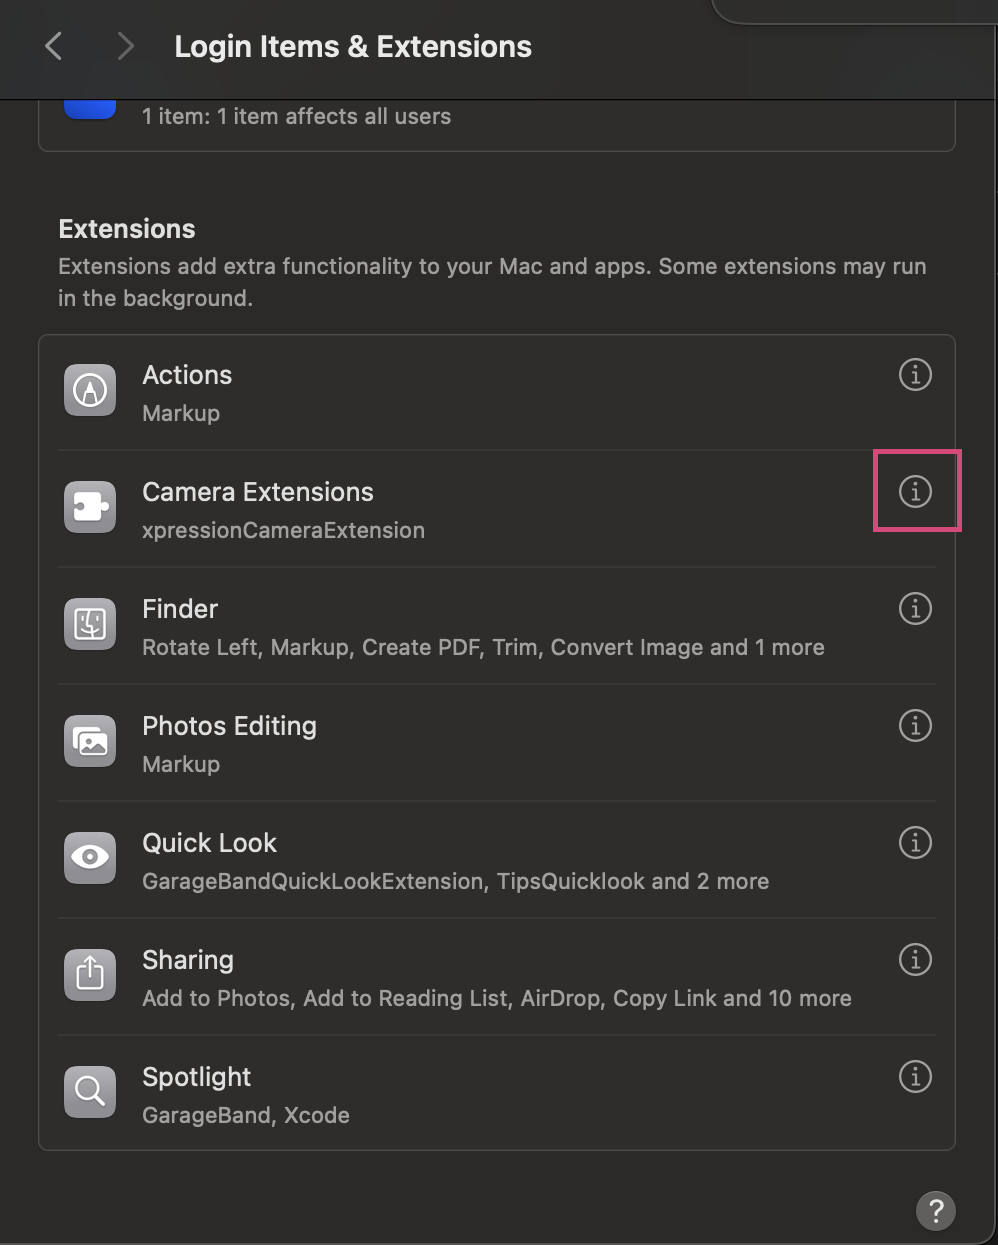Open Photos Editing info details
Viewport: 998px width, 1245px height.
point(915,725)
